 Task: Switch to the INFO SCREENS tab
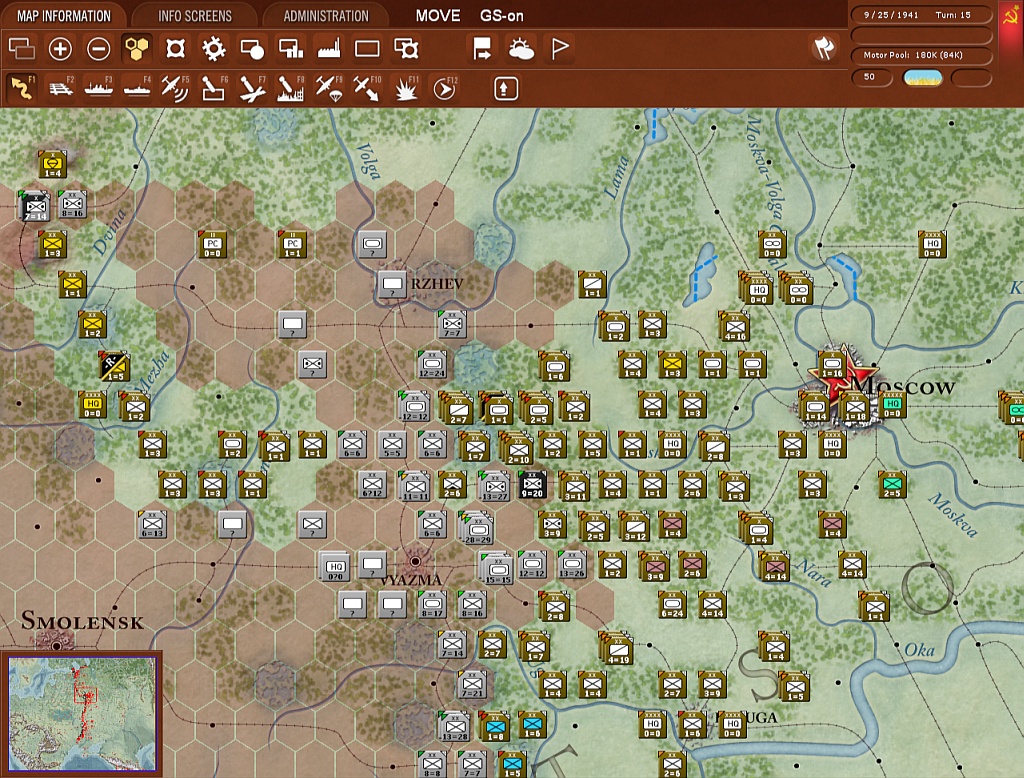pos(195,16)
